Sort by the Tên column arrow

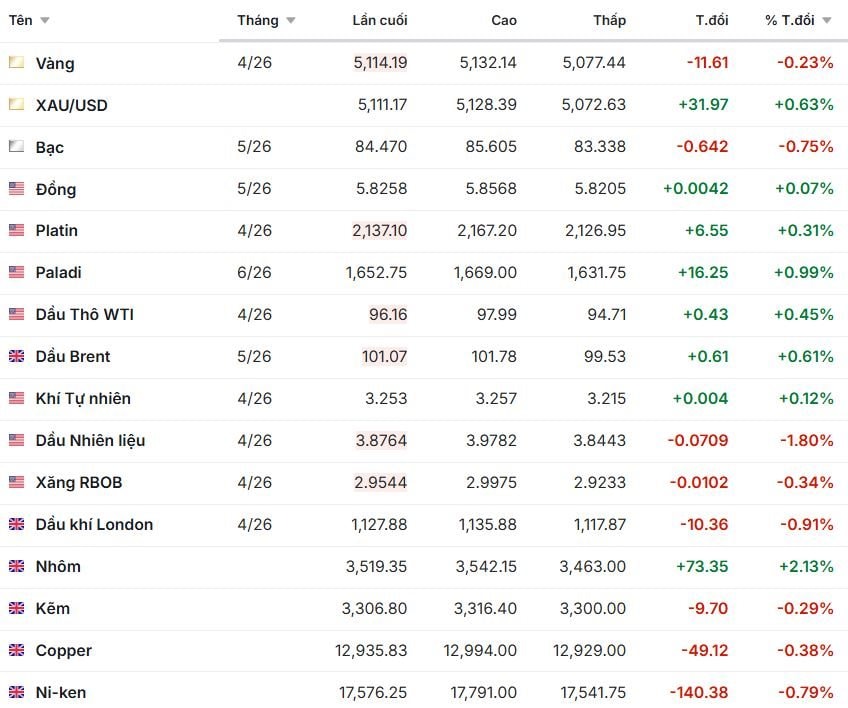pos(45,21)
